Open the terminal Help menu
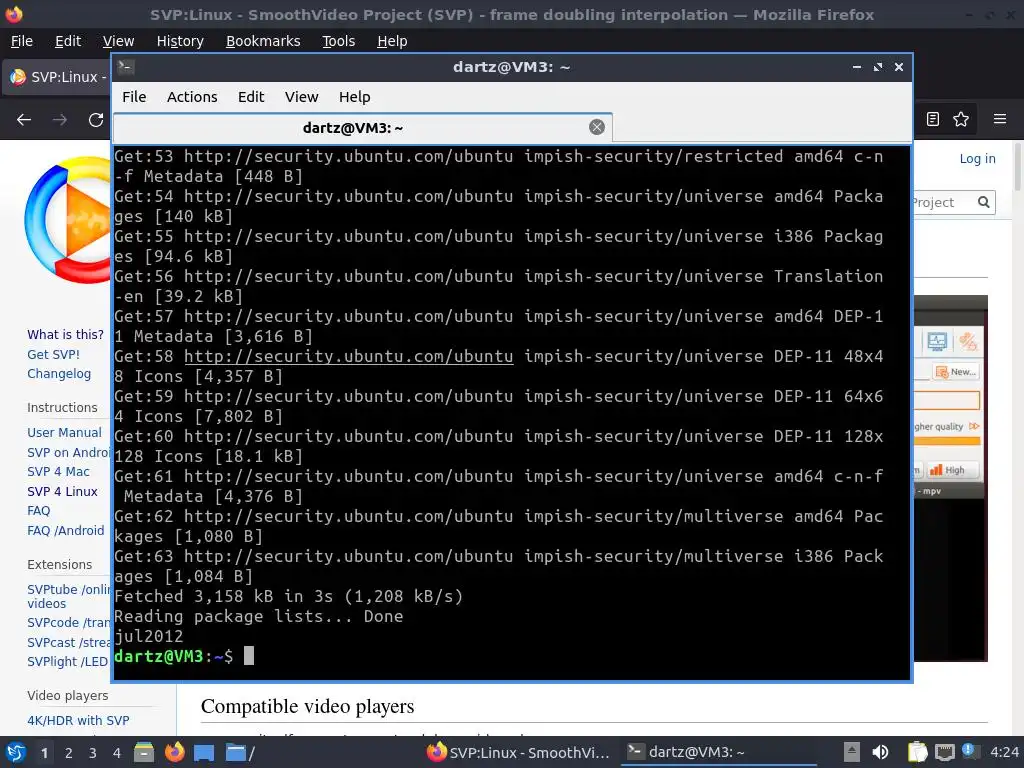This screenshot has width=1024, height=768. [x=355, y=97]
